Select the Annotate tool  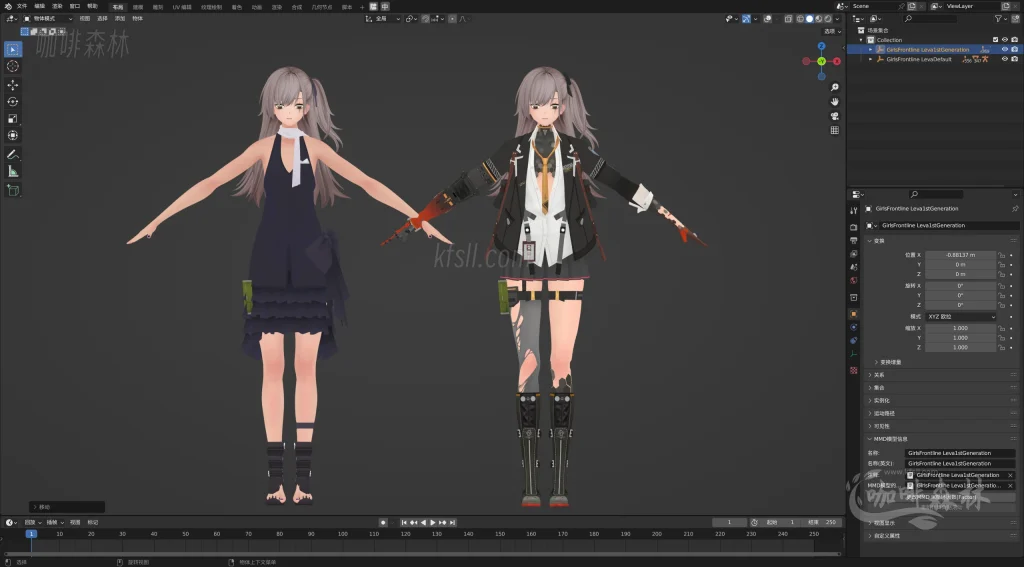[12, 155]
